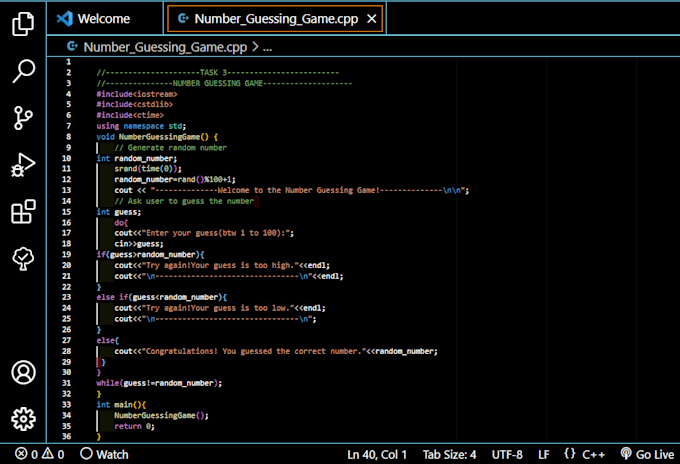This screenshot has height=464, width=680.
Task: Click on '#include<ctime>' line
Action: click(x=130, y=115)
